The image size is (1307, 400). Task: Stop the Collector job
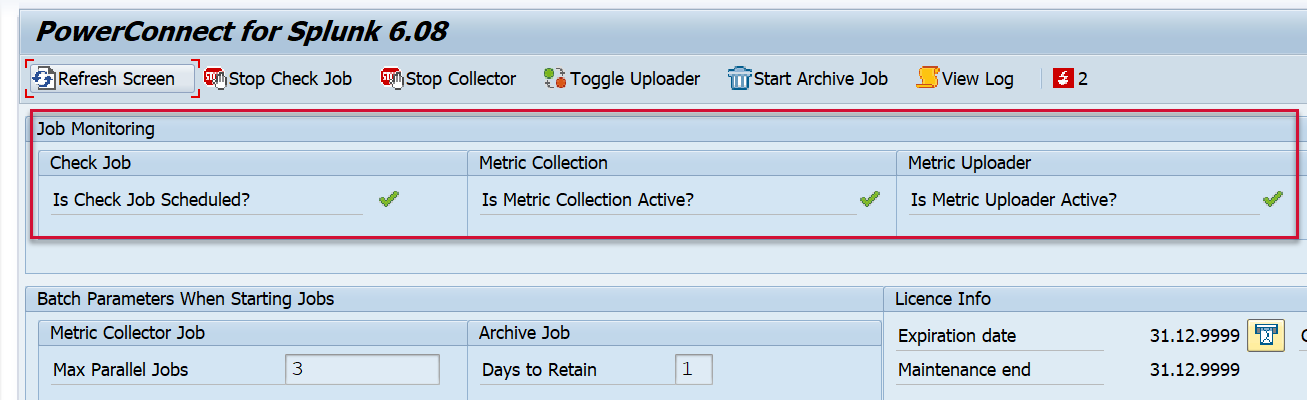click(x=449, y=79)
